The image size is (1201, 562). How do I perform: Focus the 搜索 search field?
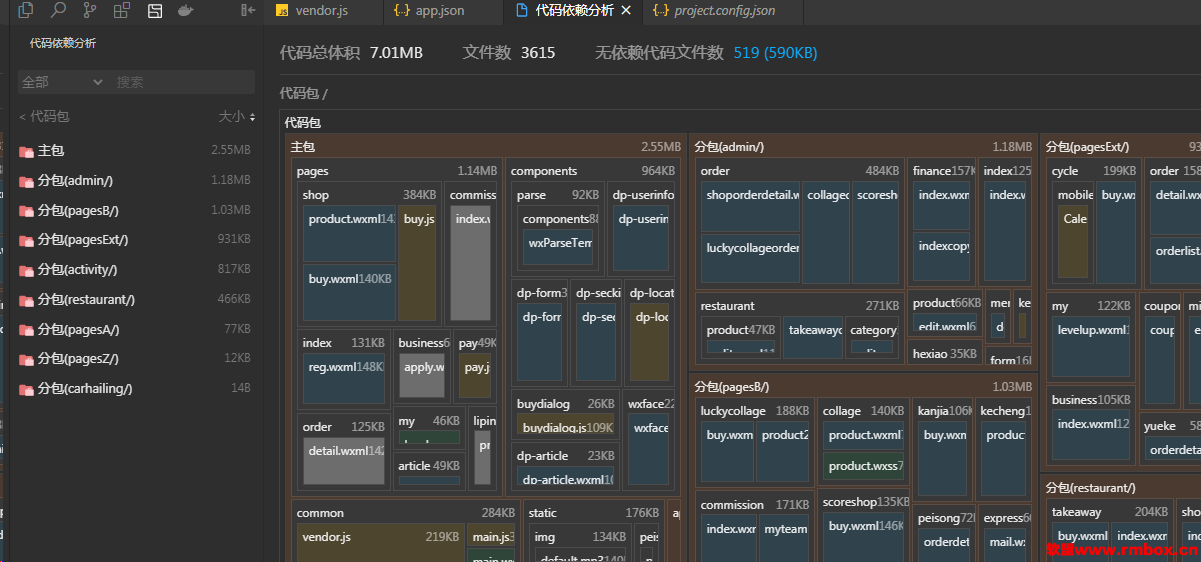click(x=182, y=82)
